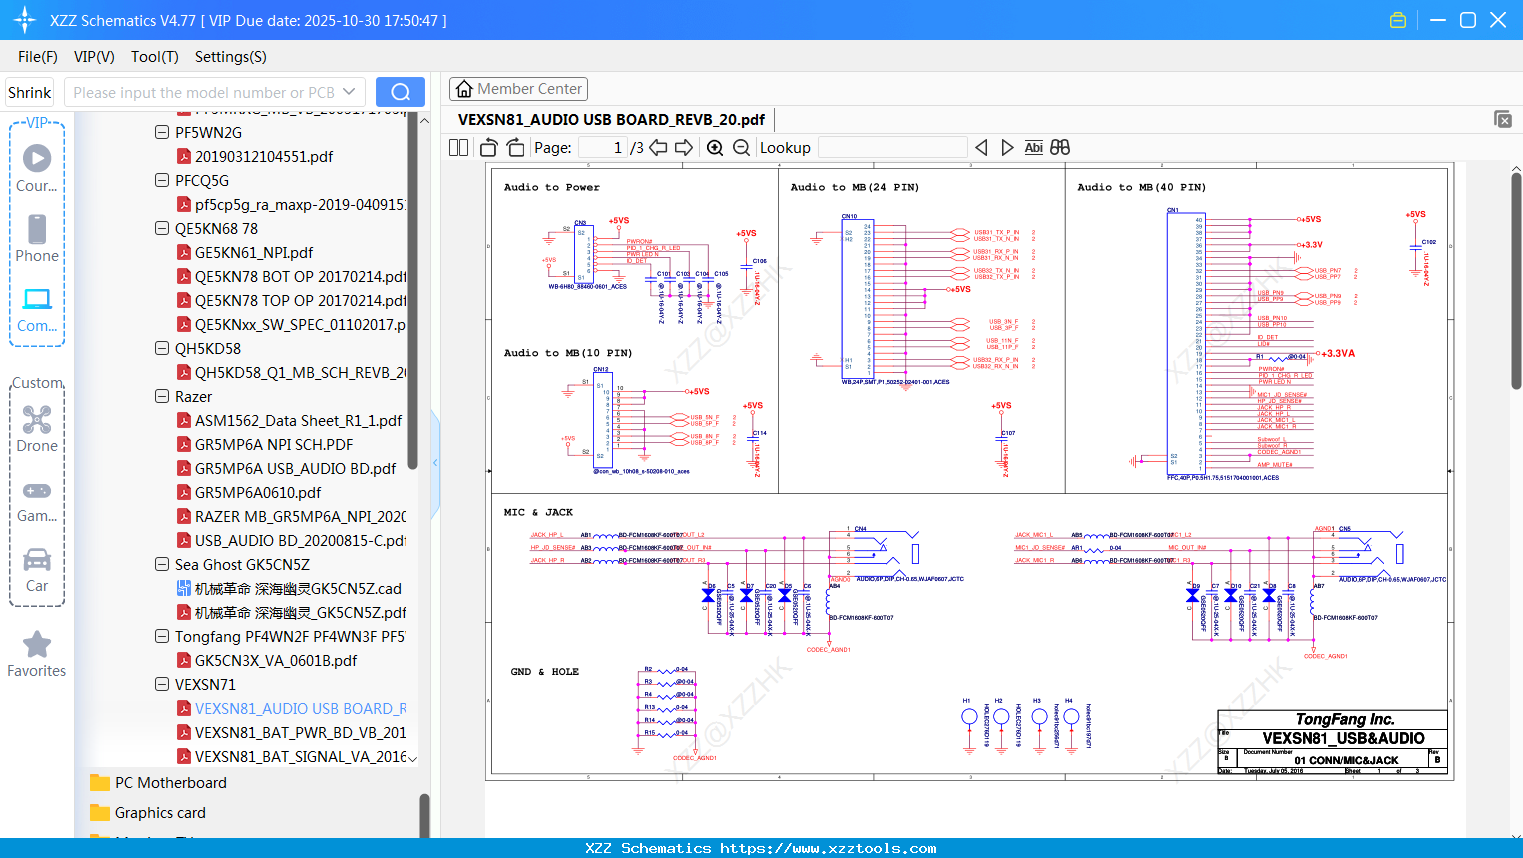
Task: Click the binoculars search icon
Action: click(1060, 148)
